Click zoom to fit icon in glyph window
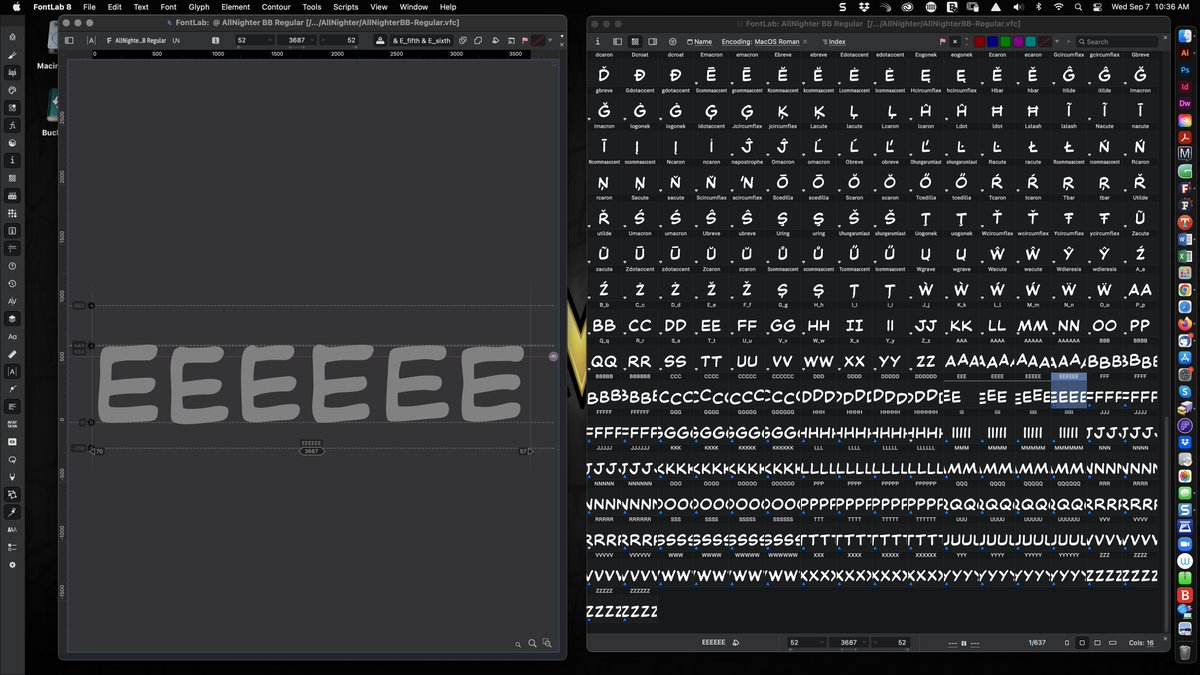1200x675 pixels. tap(547, 643)
